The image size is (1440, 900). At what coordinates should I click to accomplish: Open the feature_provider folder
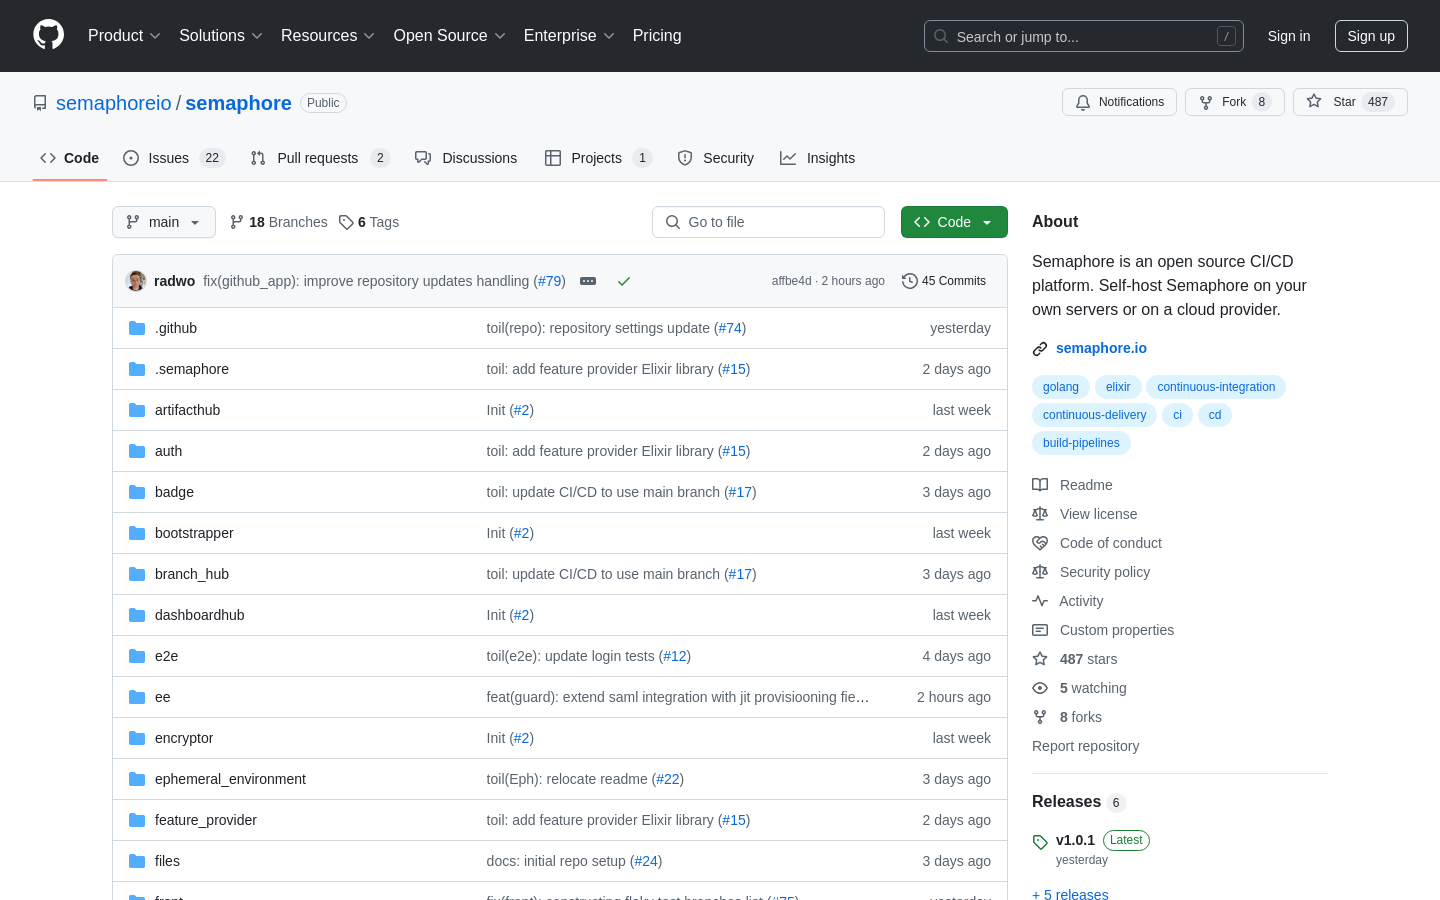point(206,820)
